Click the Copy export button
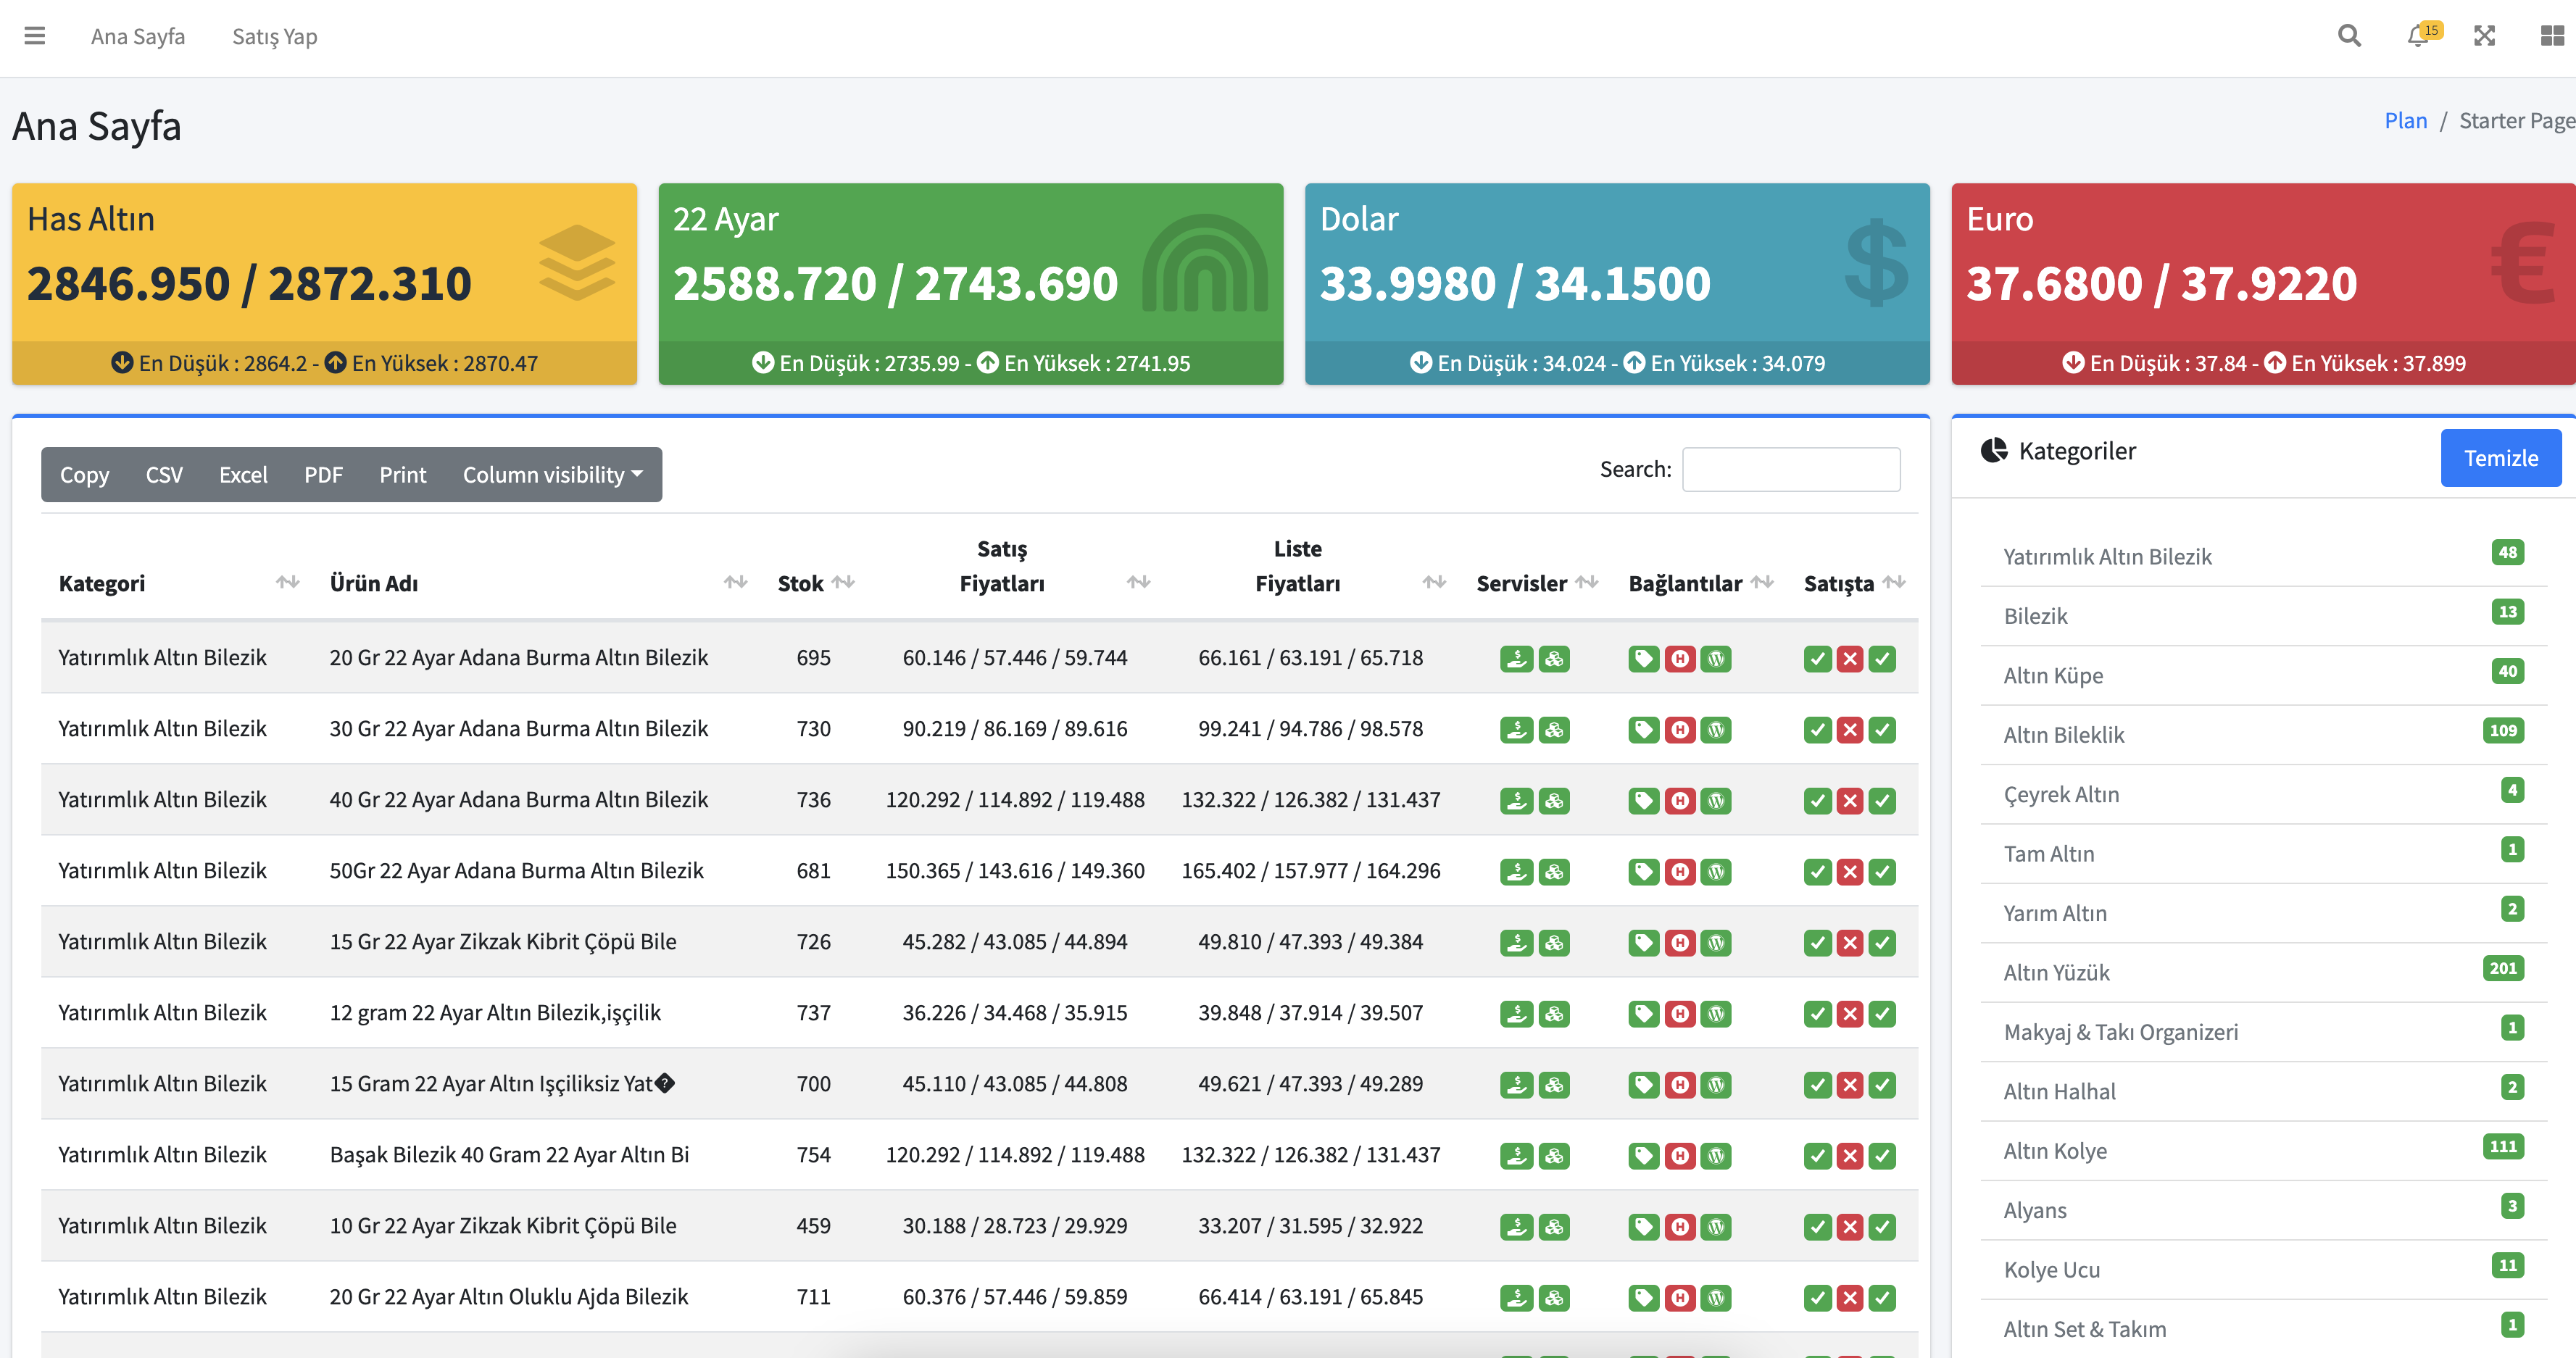 (84, 475)
